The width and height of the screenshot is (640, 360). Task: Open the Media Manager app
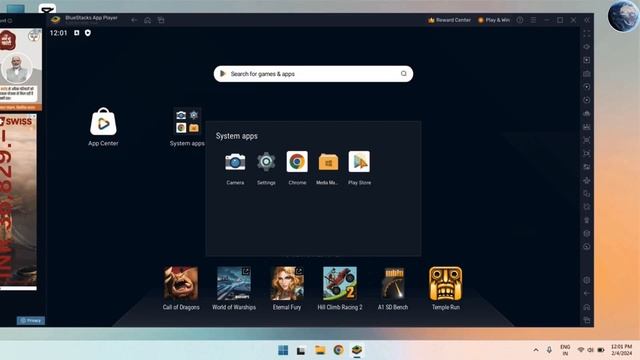(x=328, y=162)
